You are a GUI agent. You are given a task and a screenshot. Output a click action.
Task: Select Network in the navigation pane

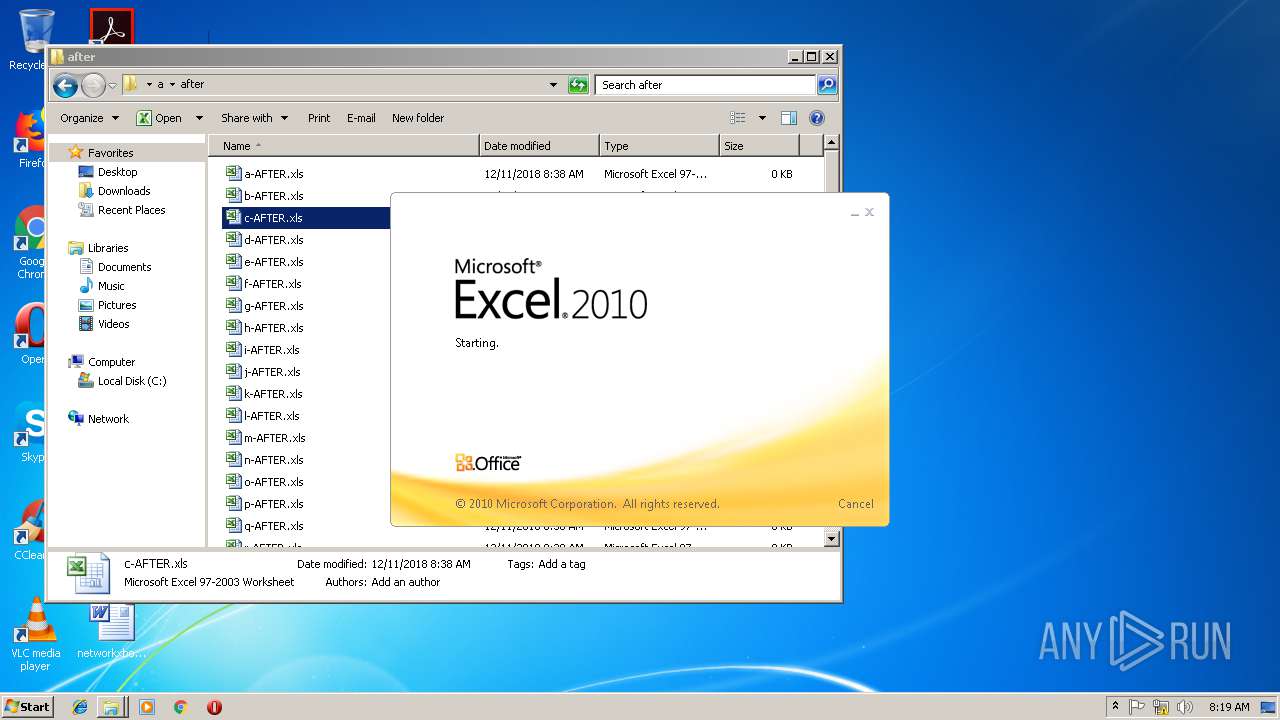pos(108,419)
